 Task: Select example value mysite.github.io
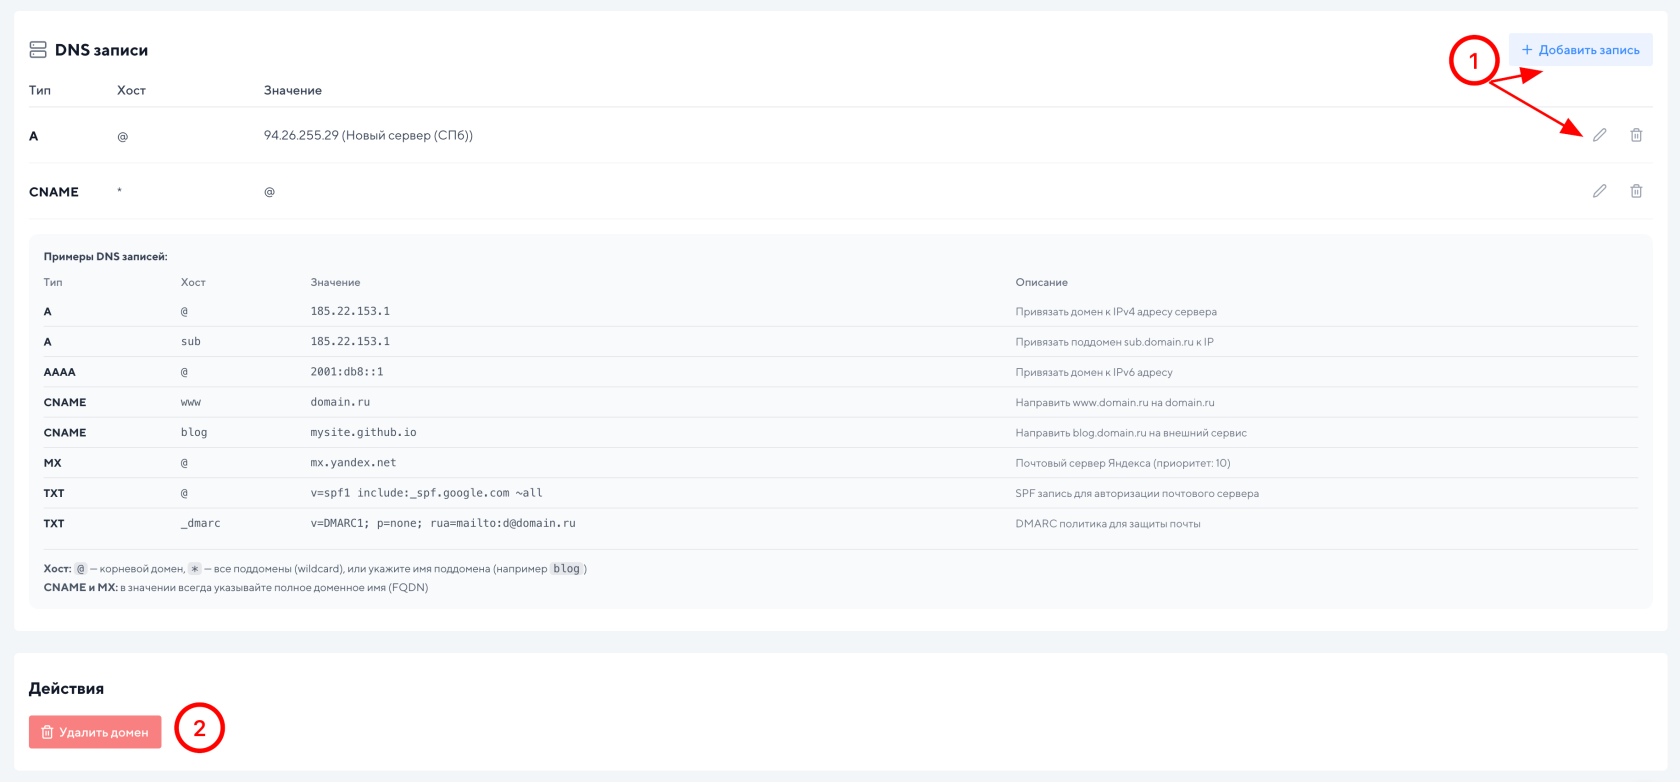363,433
